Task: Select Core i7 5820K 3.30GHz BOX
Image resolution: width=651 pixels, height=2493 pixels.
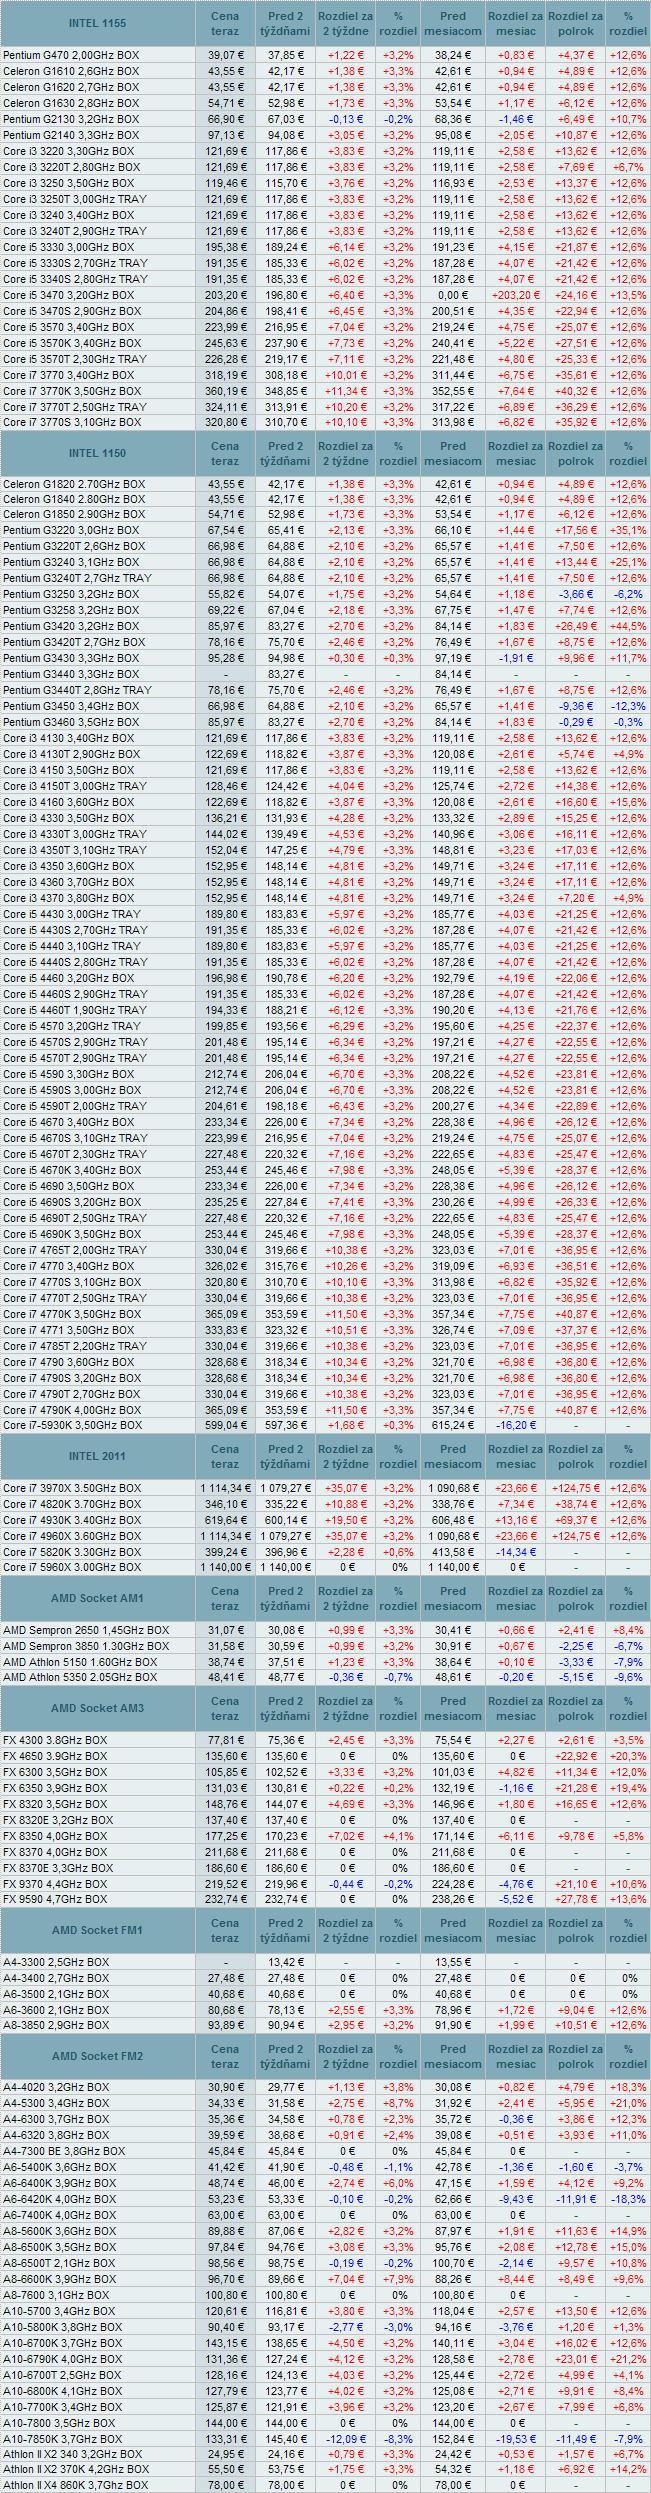Action: pyautogui.click(x=72, y=1552)
